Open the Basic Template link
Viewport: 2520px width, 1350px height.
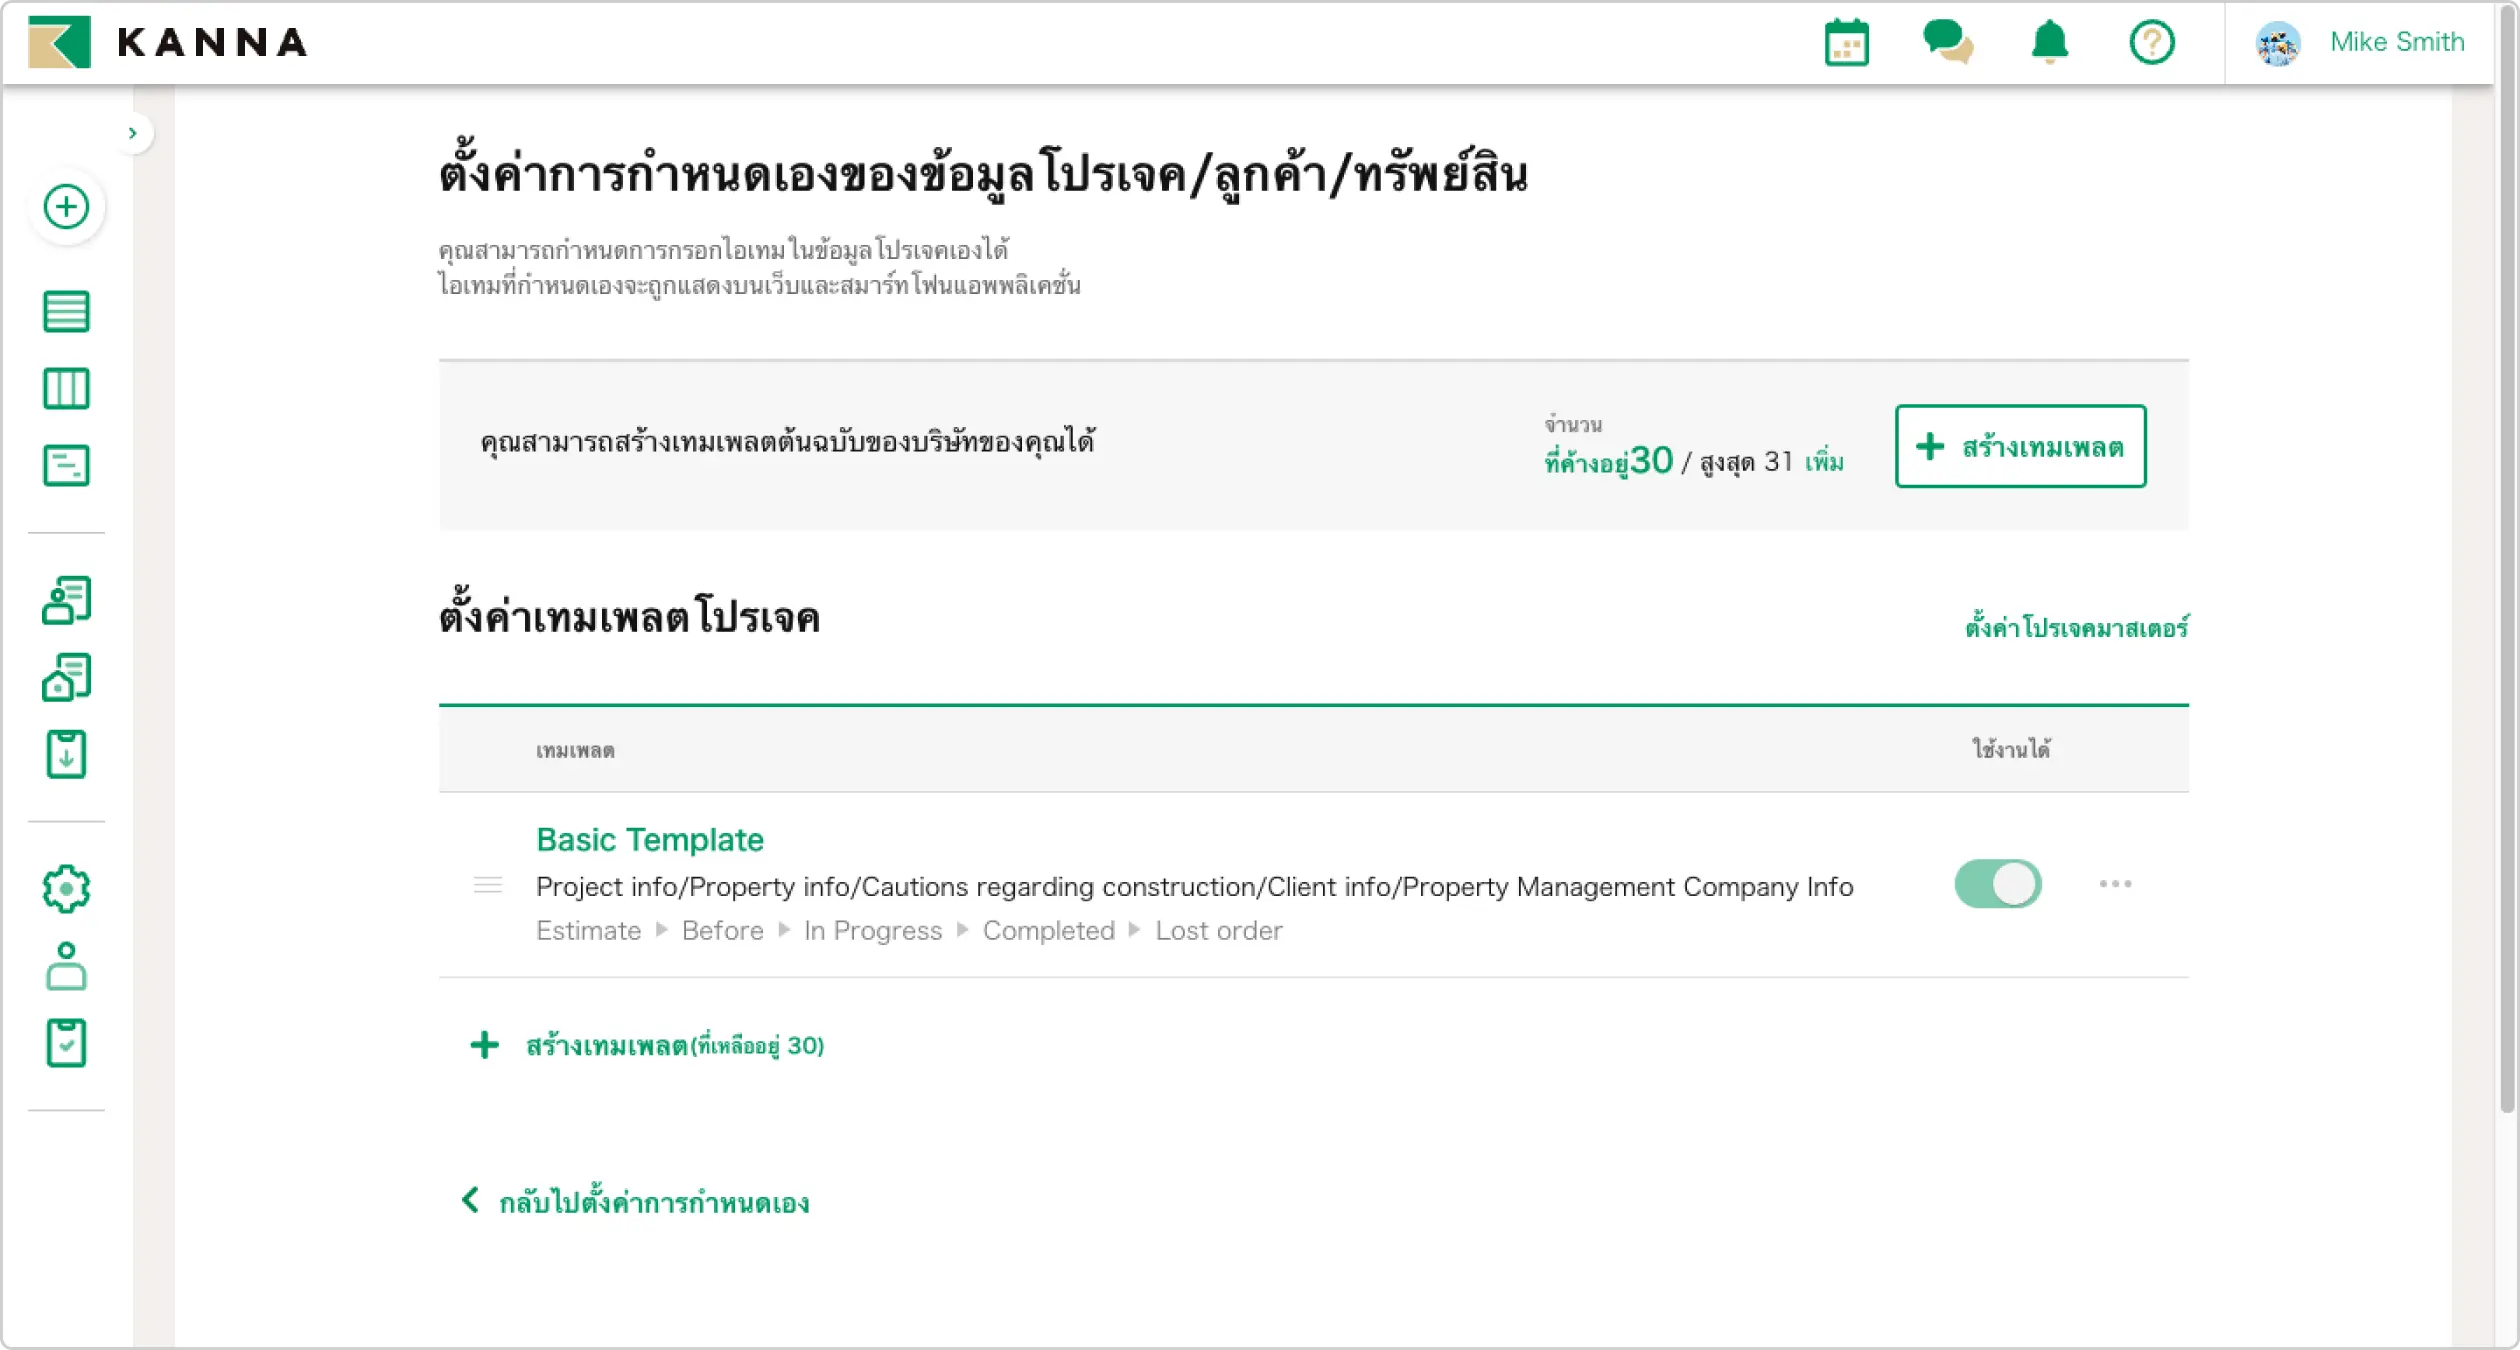(650, 840)
